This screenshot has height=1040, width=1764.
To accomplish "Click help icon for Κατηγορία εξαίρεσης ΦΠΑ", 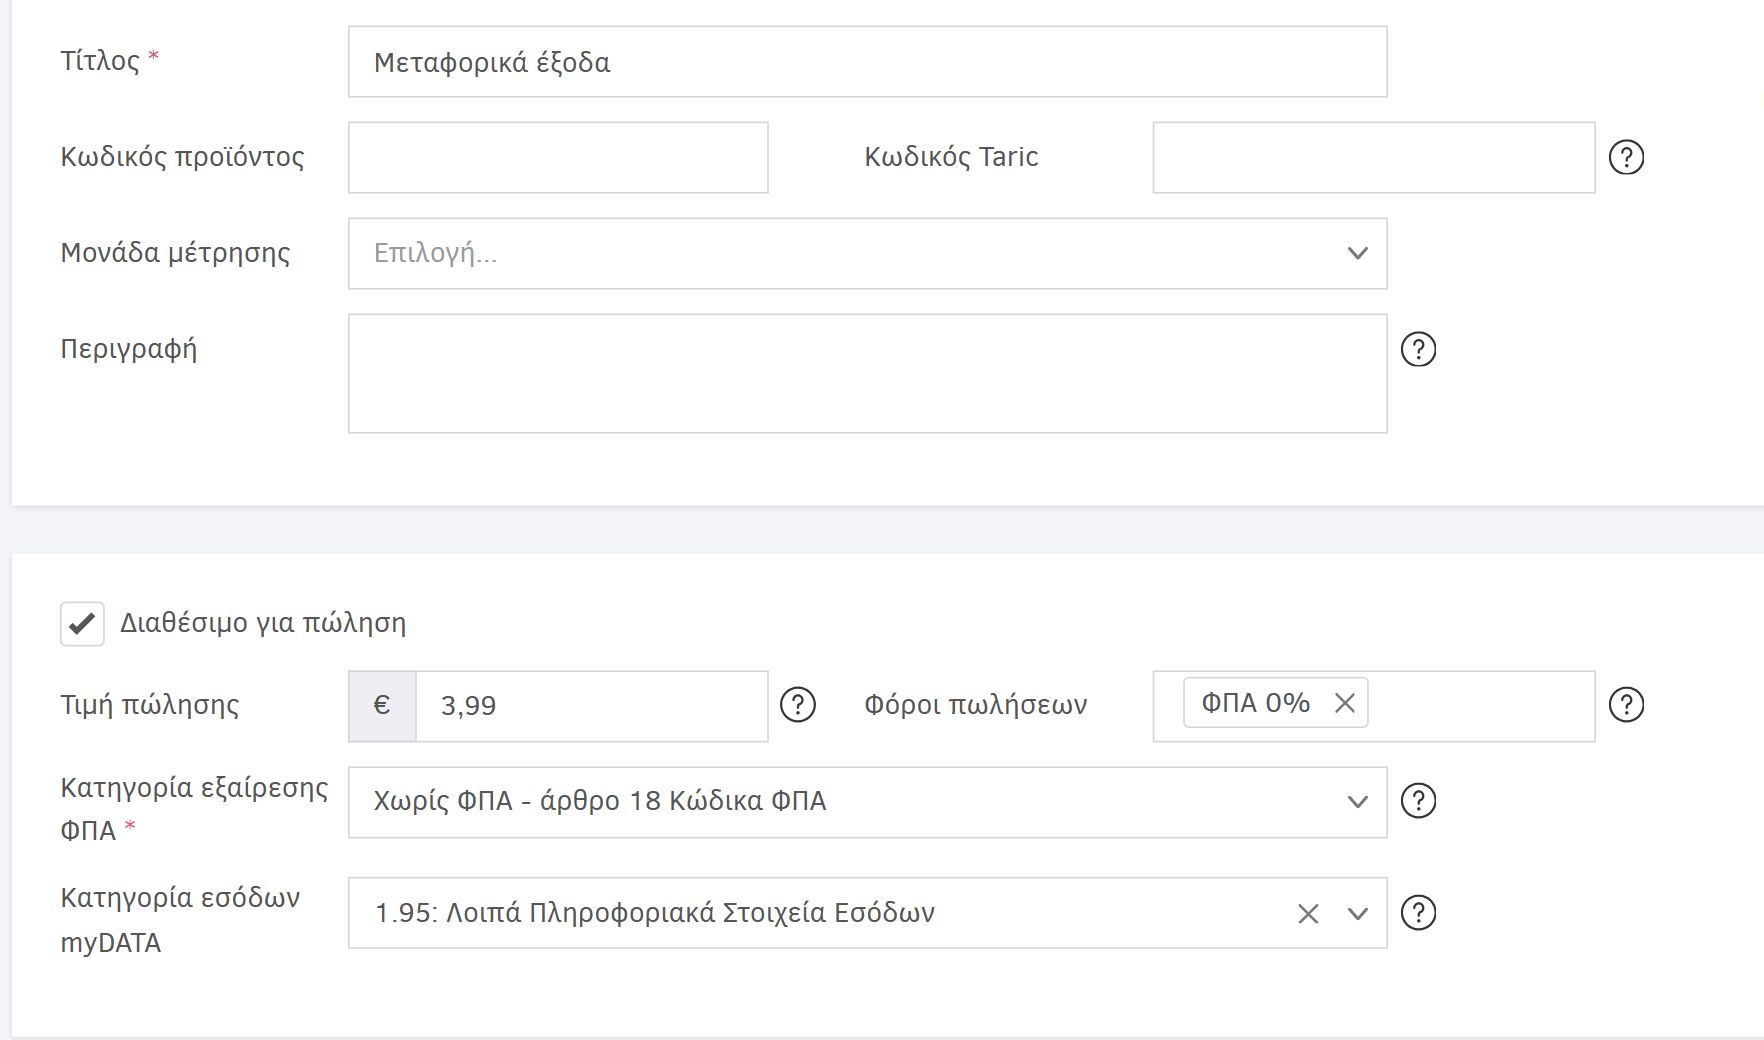I will (x=1418, y=801).
